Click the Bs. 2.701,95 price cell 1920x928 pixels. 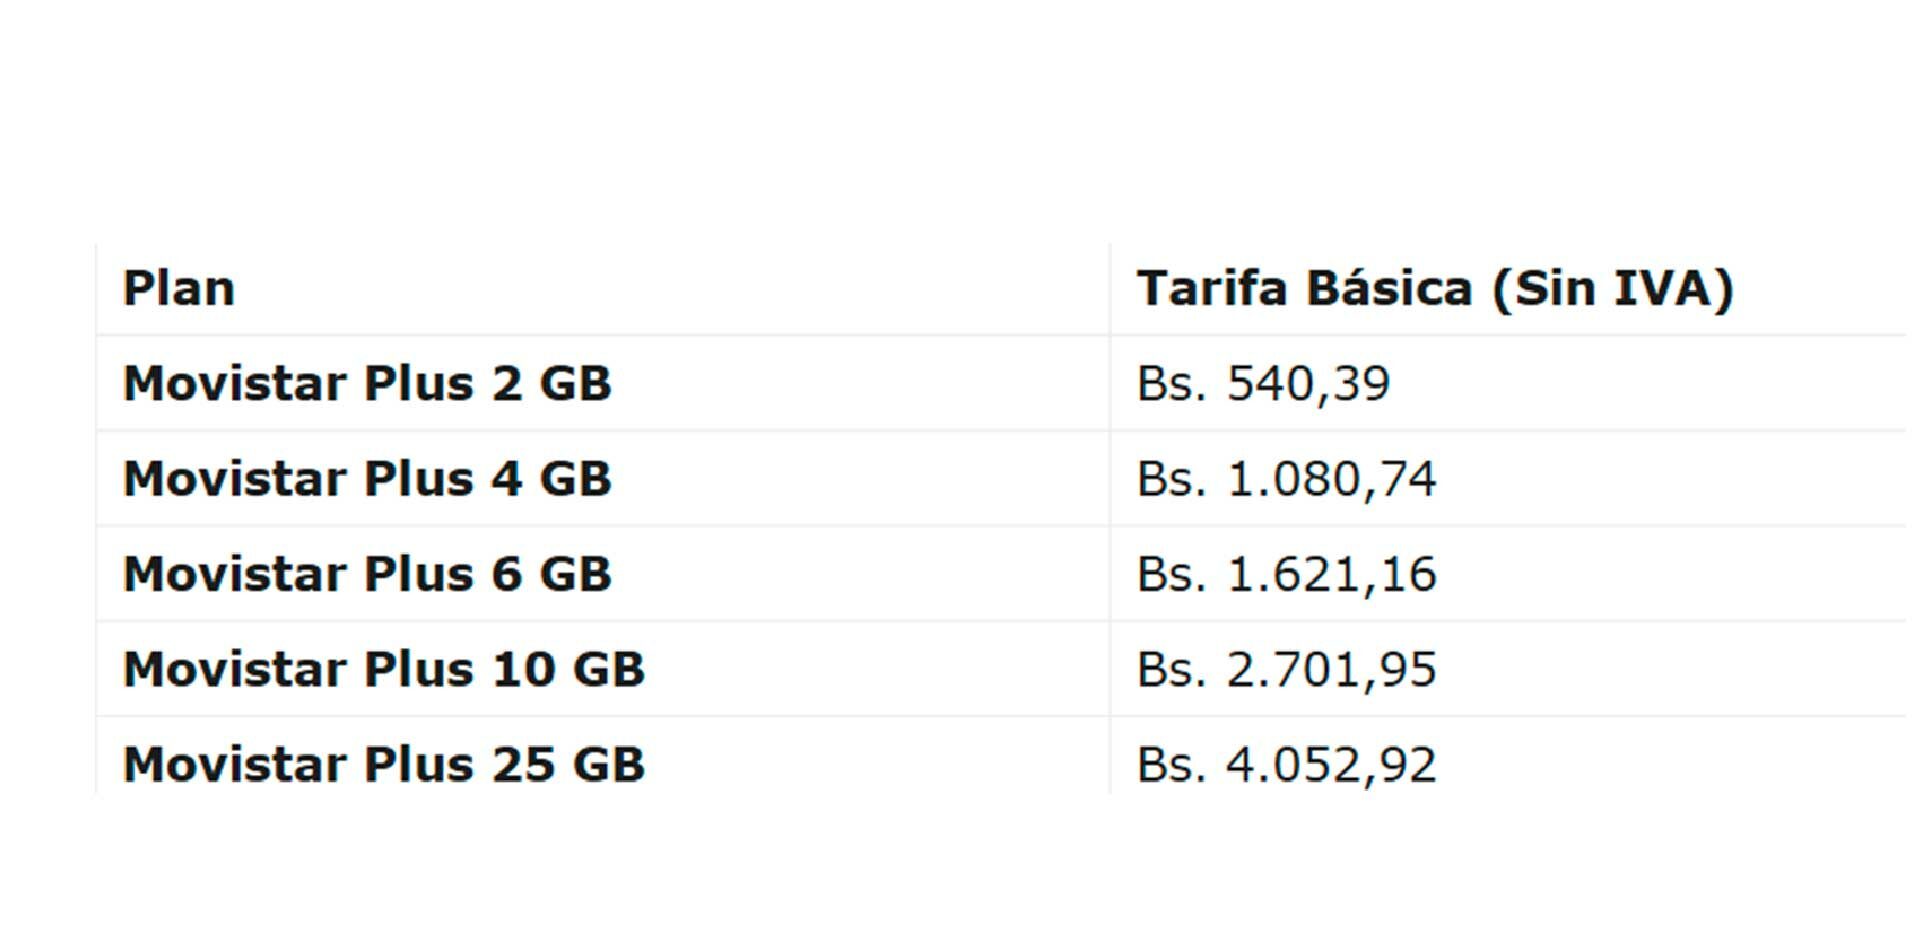1286,669
